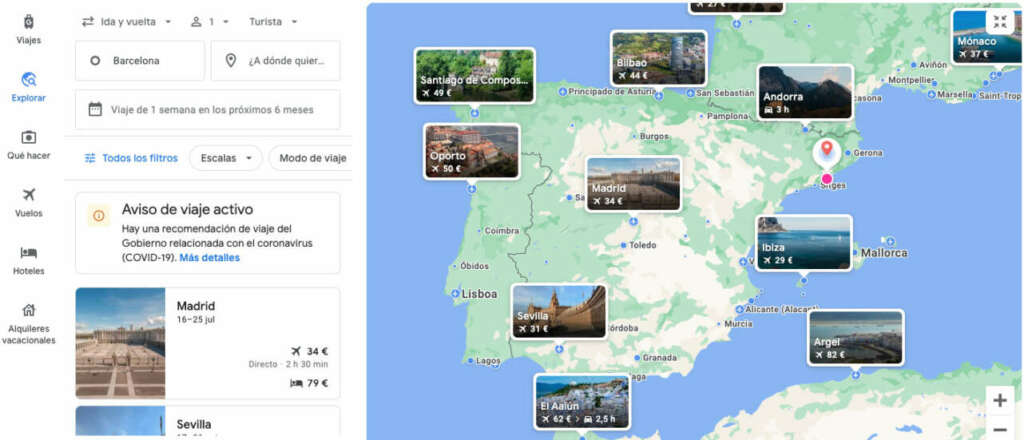Click the Toledo label on the map

(x=642, y=245)
